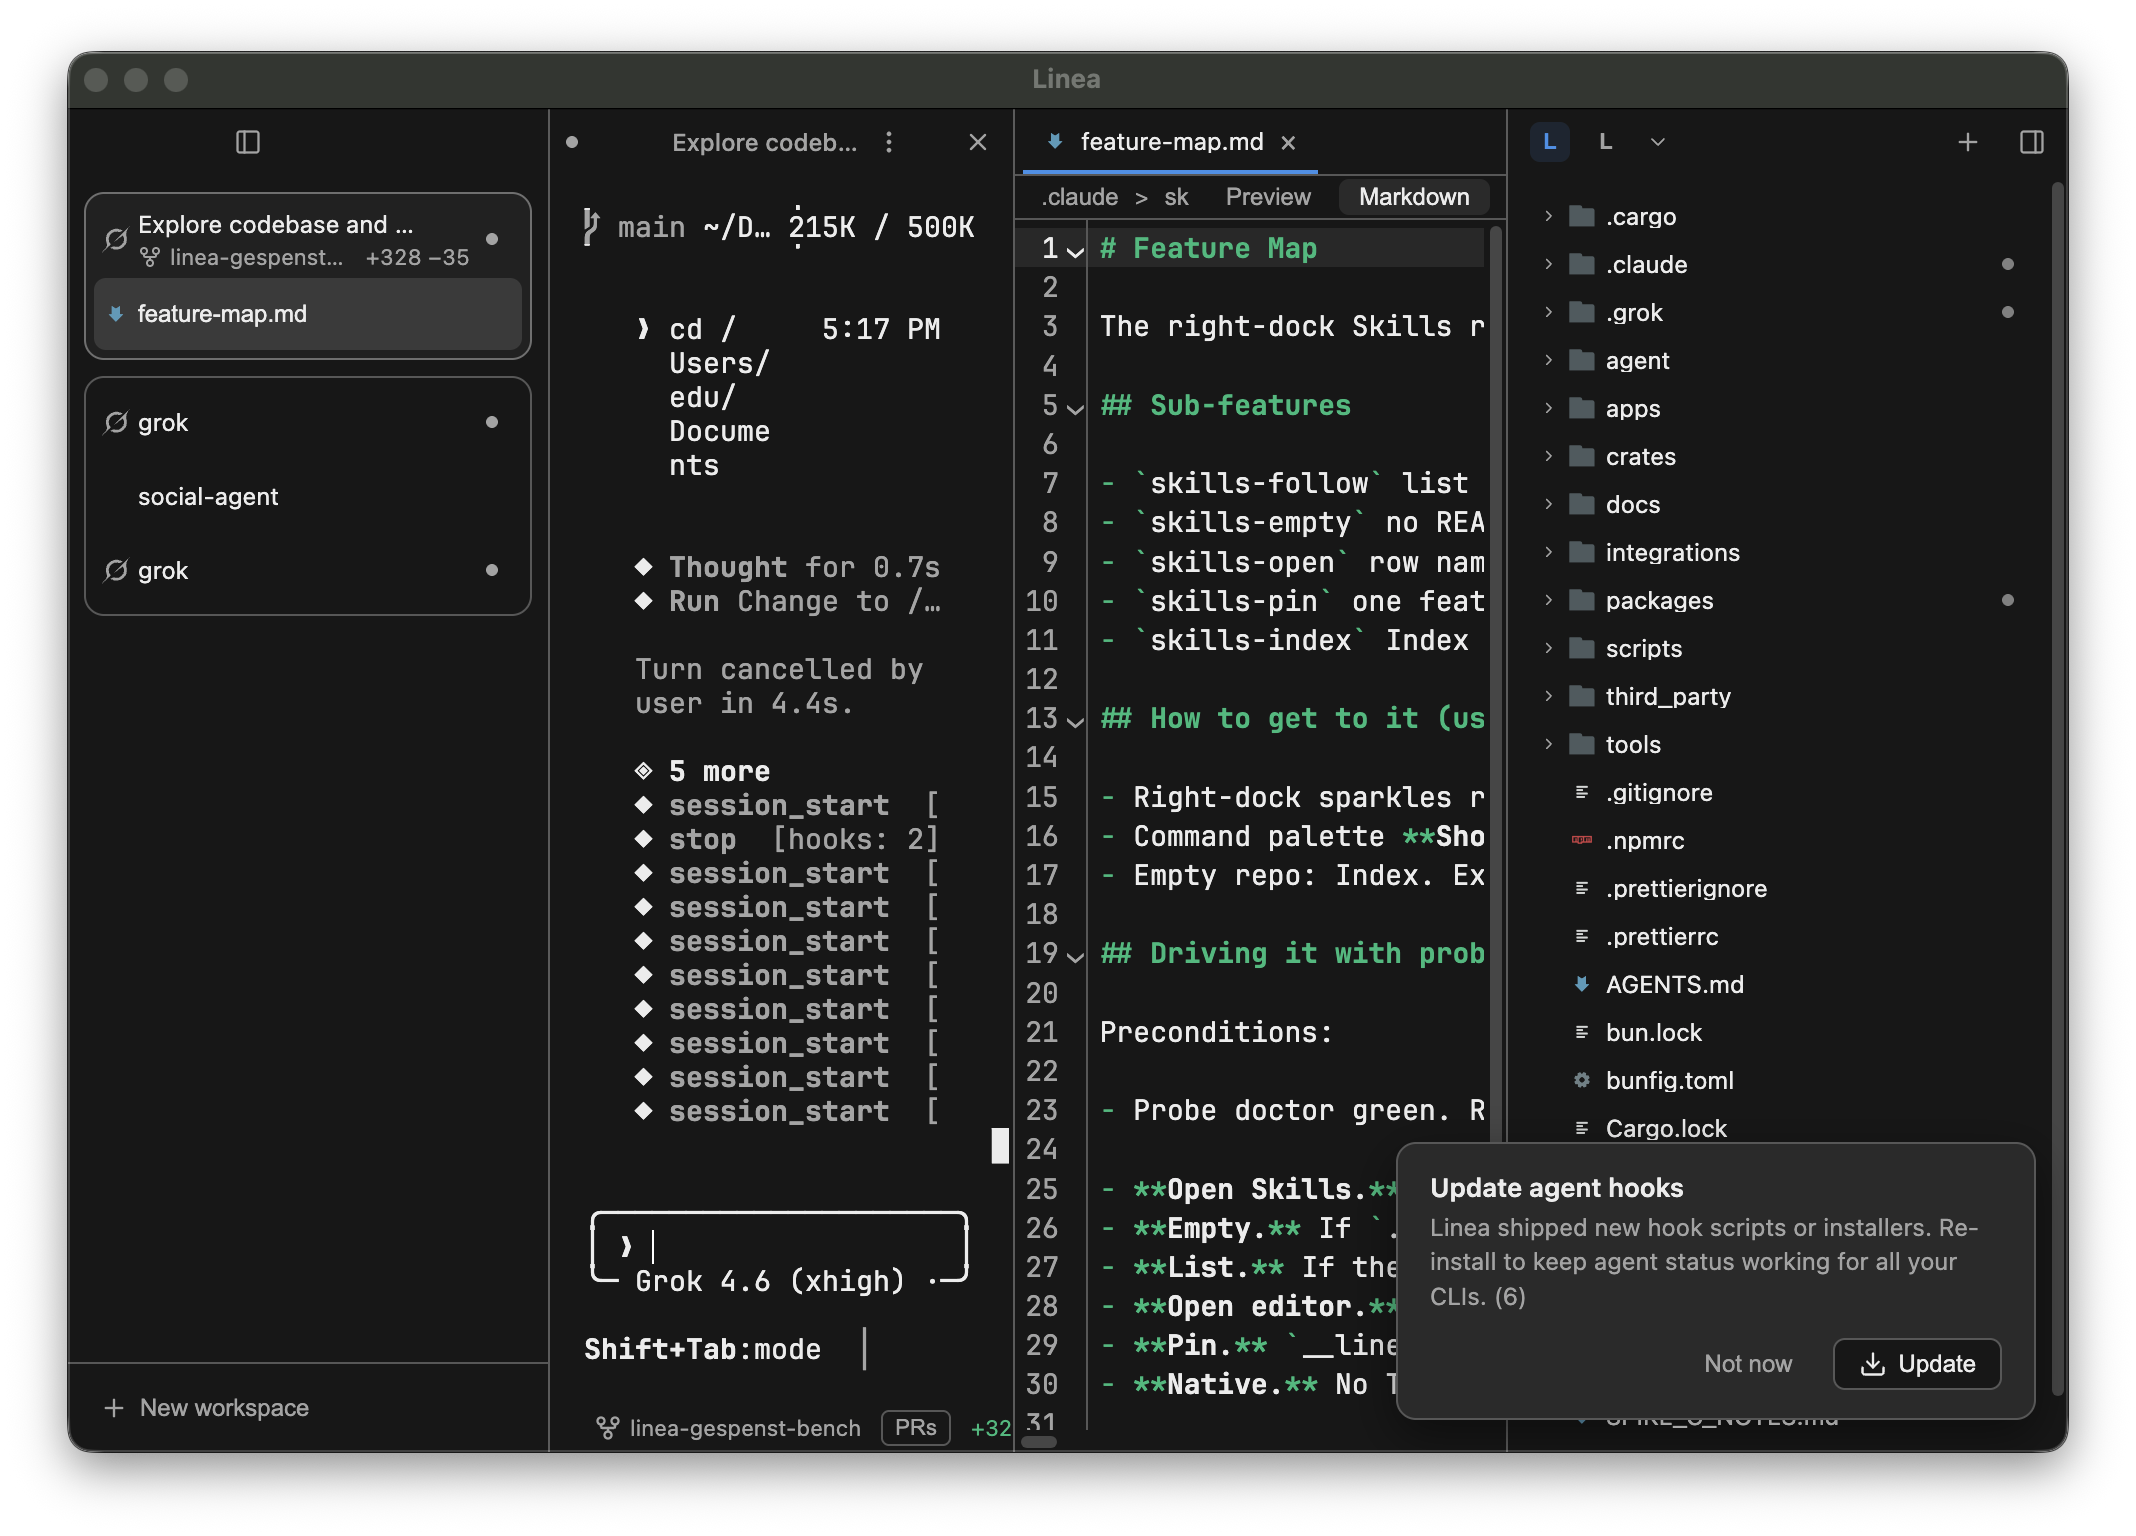Click the branch icon beside linea-gespenst-bench footer
The width and height of the screenshot is (2136, 1536).
(607, 1428)
